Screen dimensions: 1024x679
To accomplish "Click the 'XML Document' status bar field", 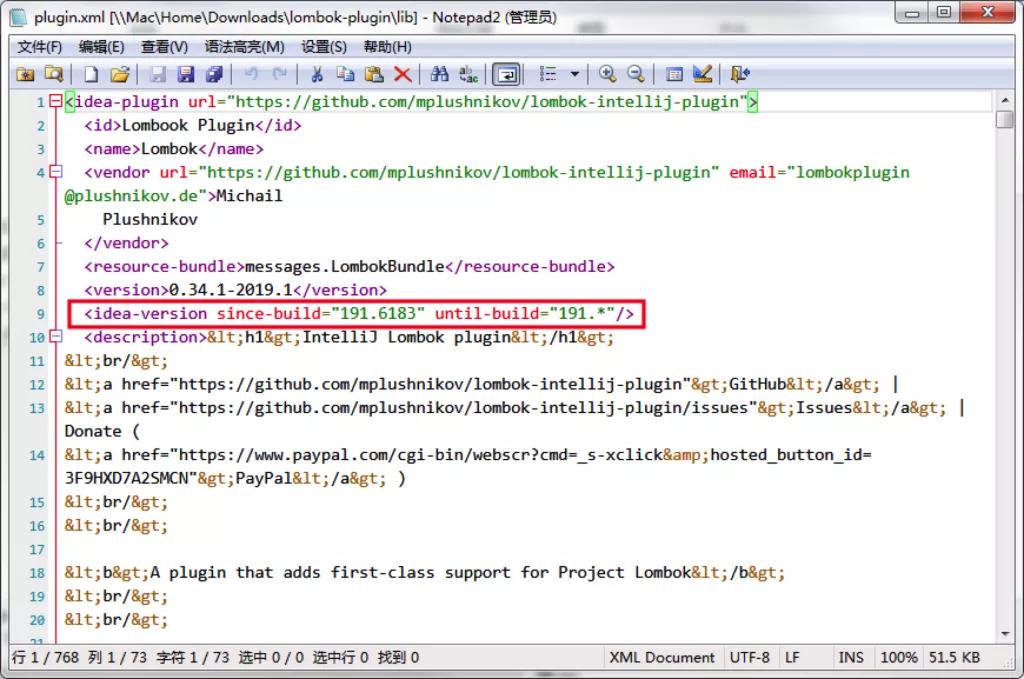I will click(662, 657).
